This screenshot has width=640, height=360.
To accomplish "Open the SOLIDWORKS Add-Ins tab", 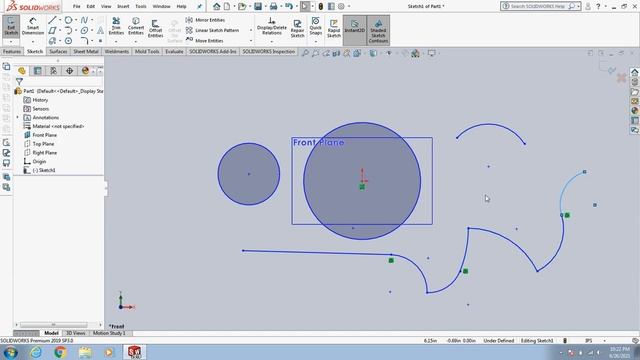I will (213, 51).
